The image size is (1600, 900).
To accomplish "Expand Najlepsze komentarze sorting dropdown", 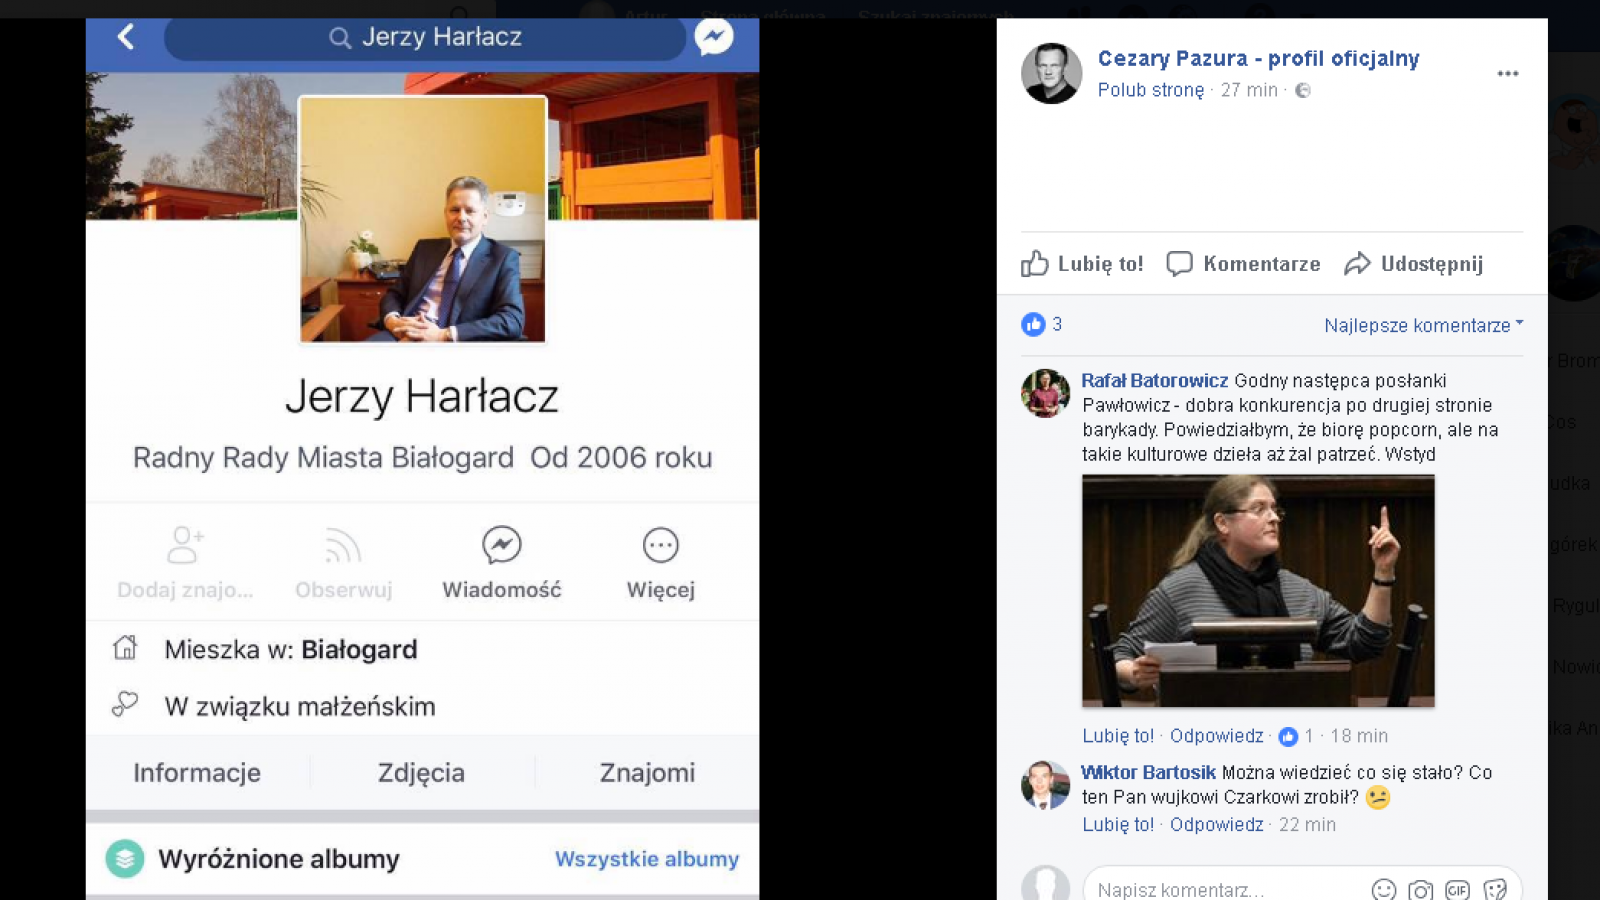I will tap(1424, 325).
